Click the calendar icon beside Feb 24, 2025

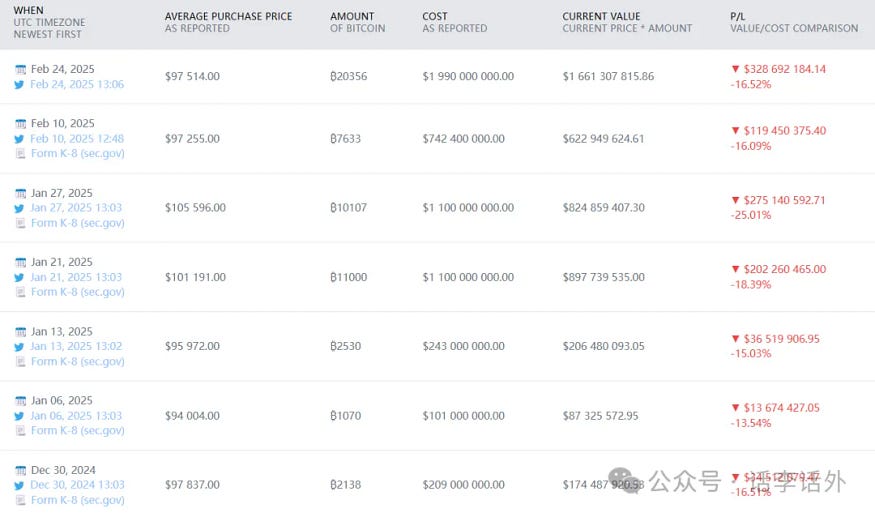pos(20,70)
